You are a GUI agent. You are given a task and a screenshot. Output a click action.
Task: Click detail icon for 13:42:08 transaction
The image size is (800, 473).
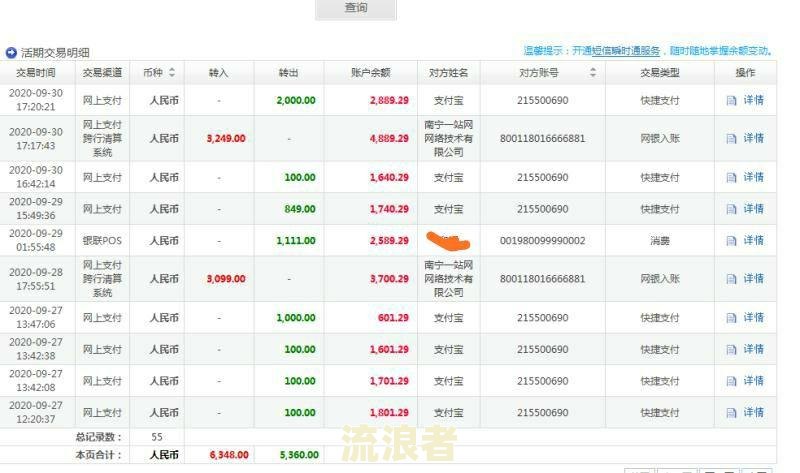click(x=731, y=381)
